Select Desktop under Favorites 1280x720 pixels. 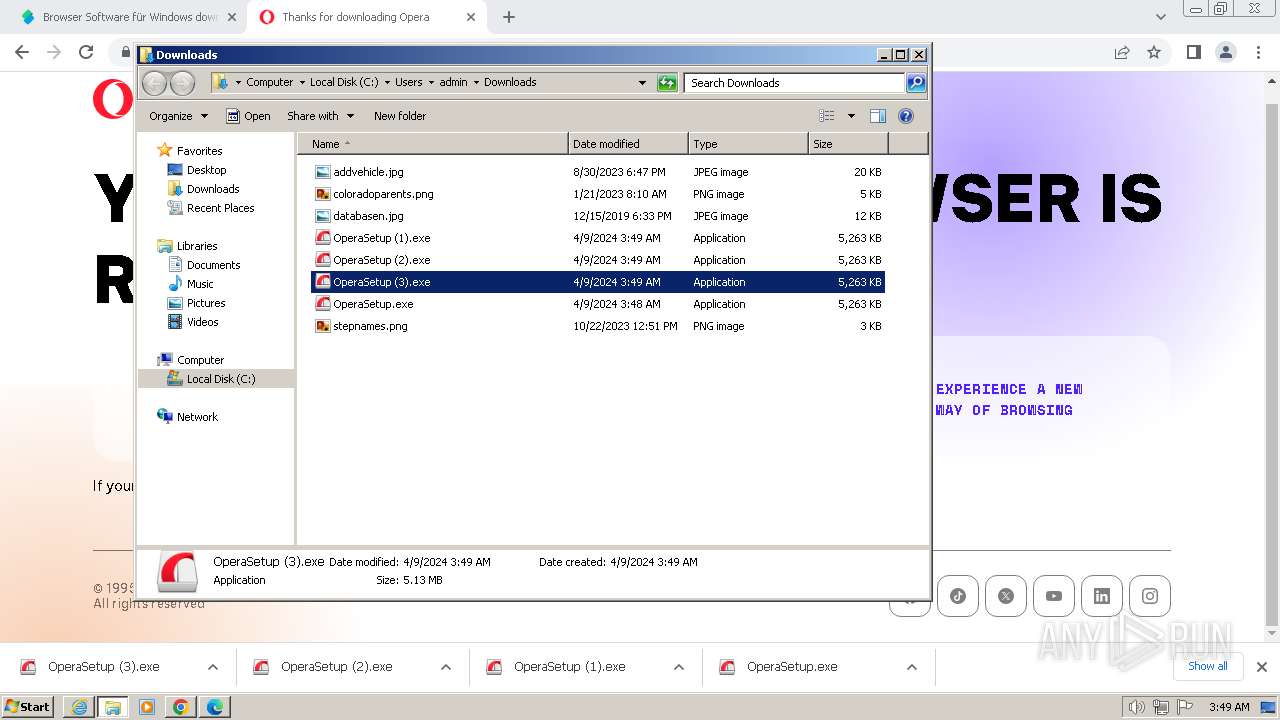[x=207, y=170]
